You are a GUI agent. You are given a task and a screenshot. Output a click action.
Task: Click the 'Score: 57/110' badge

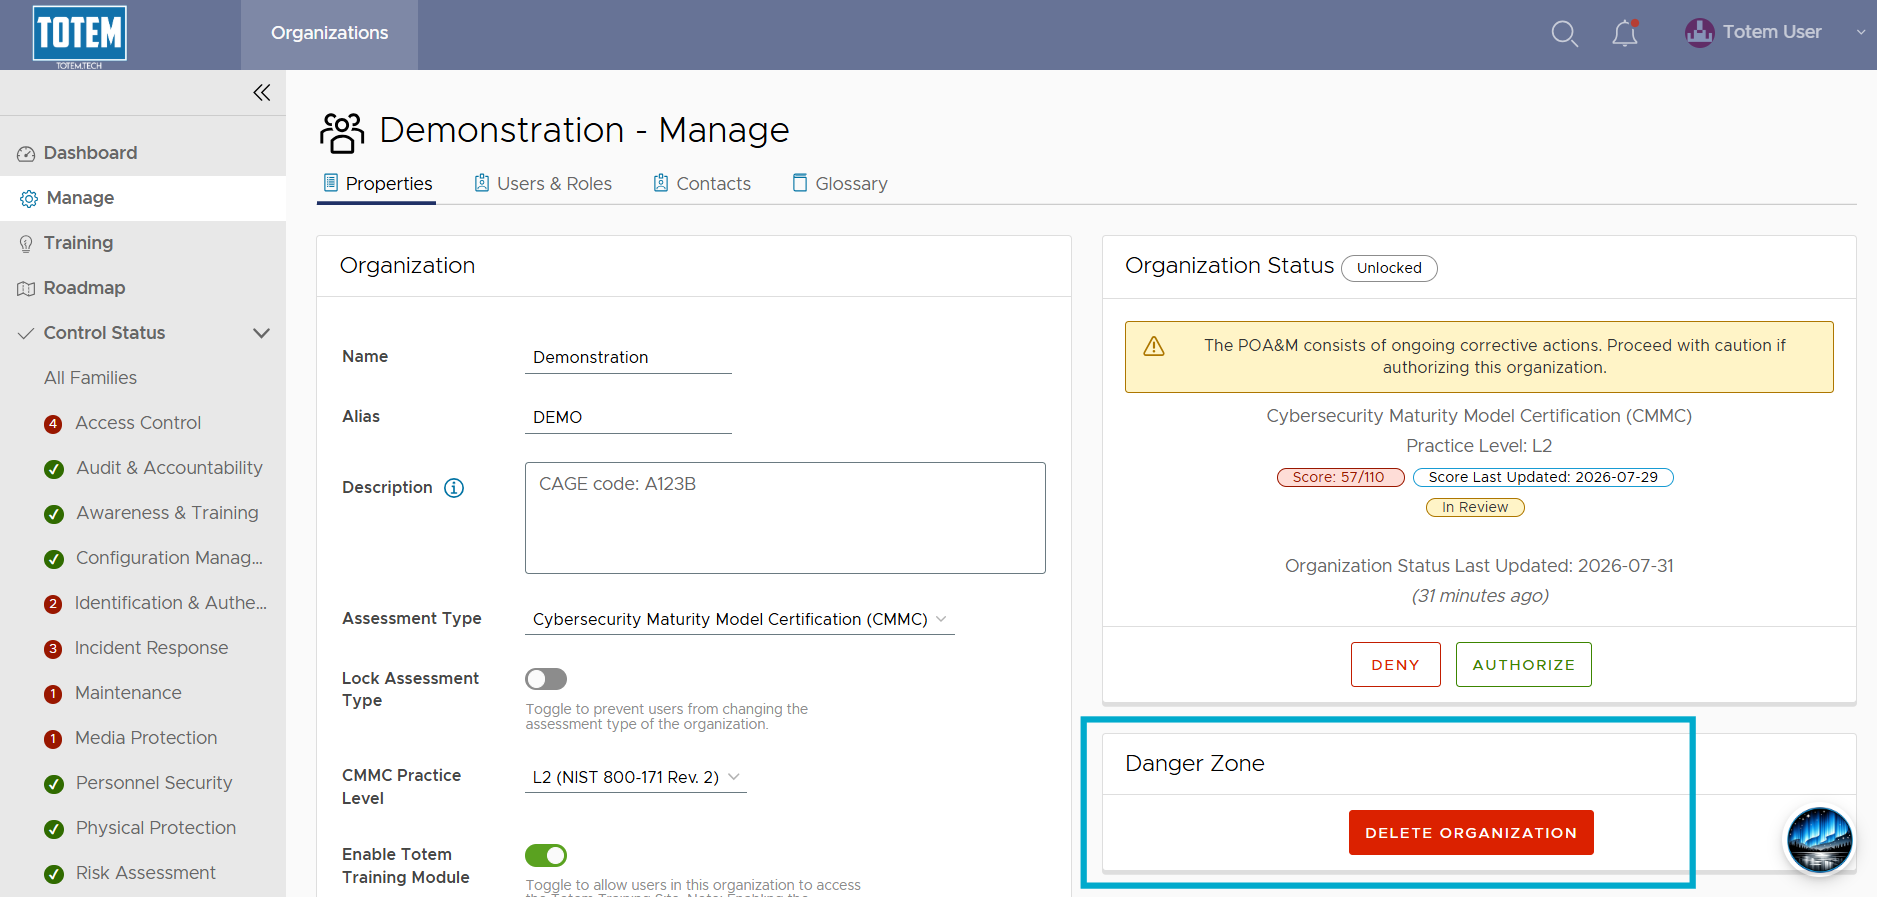click(x=1340, y=477)
